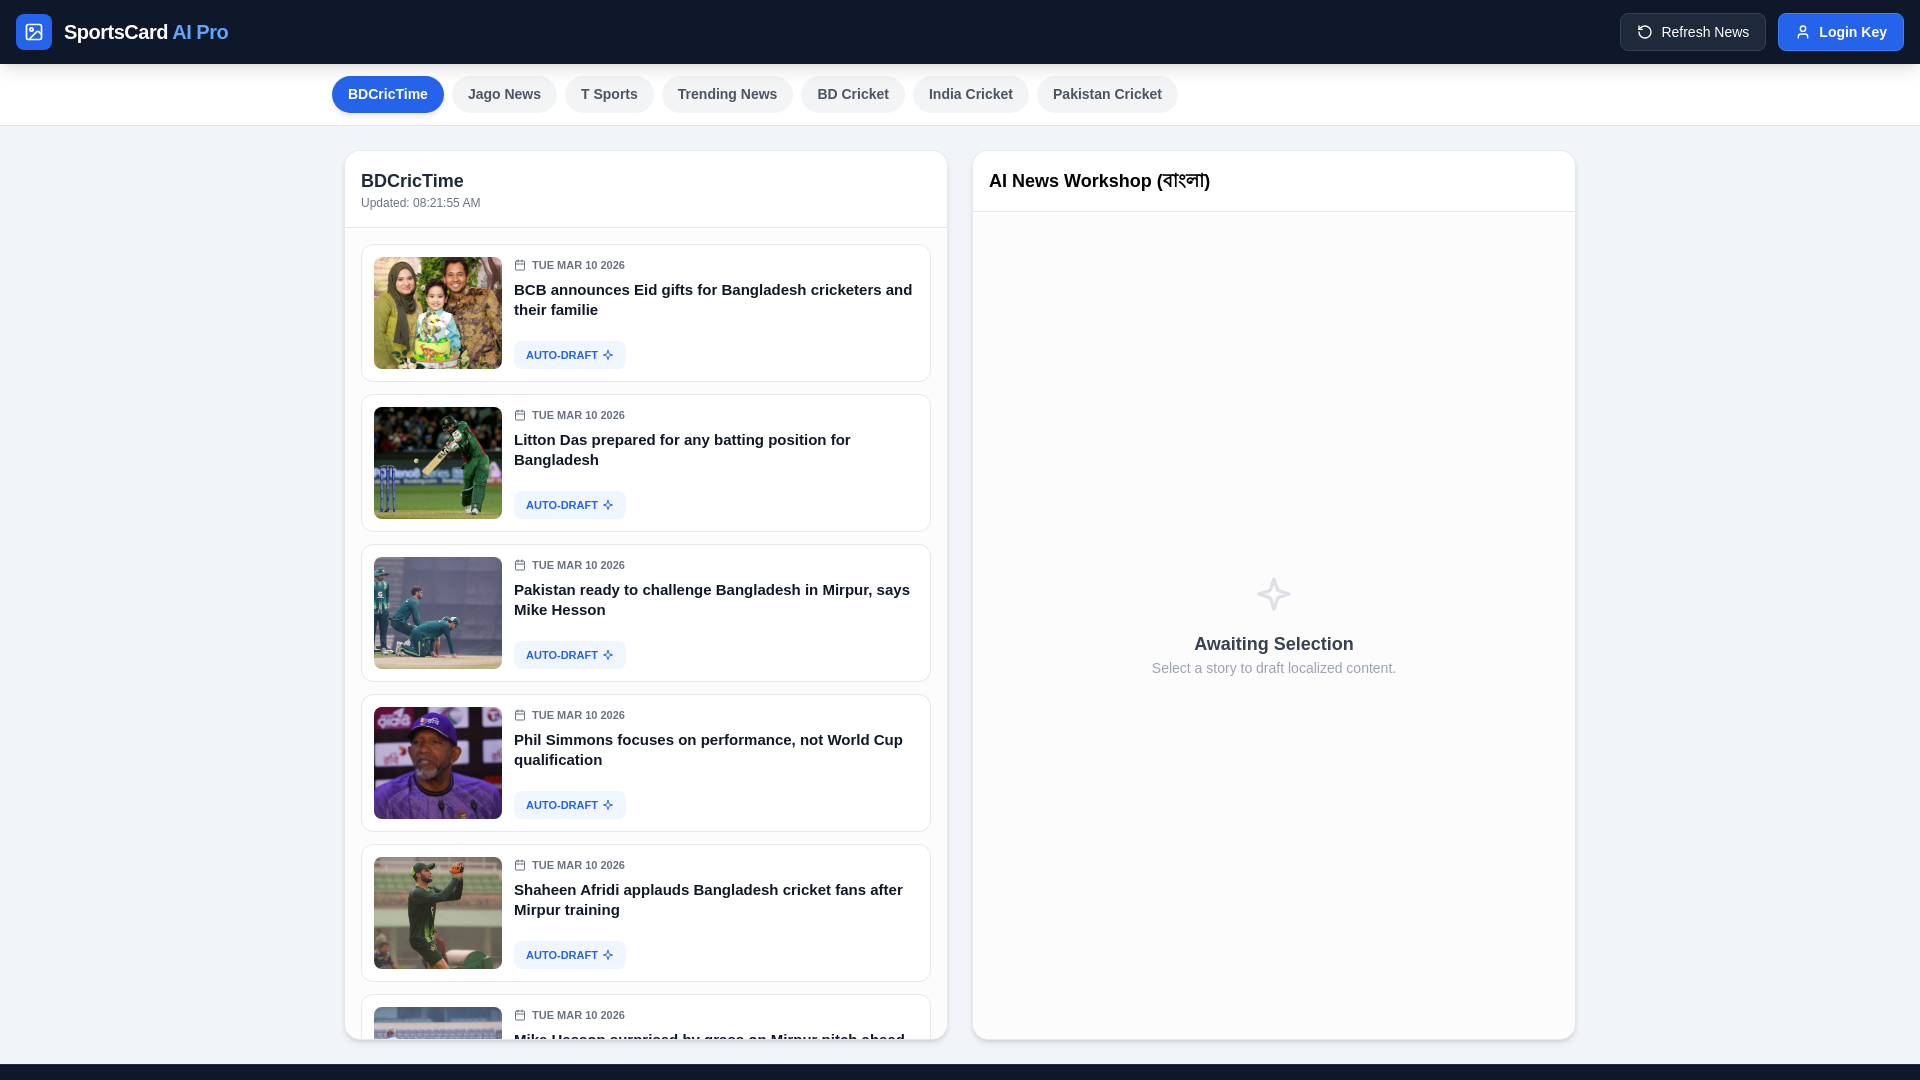Click the calendar icon on the Litton Das story

tap(520, 415)
